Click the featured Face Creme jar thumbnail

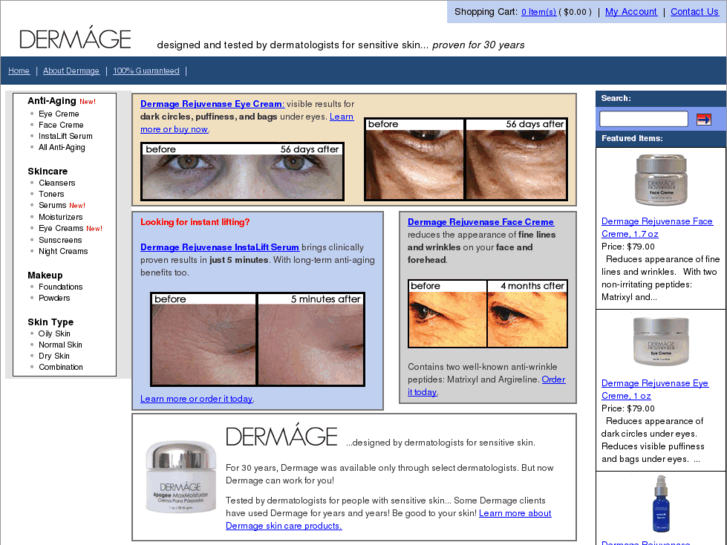[660, 180]
